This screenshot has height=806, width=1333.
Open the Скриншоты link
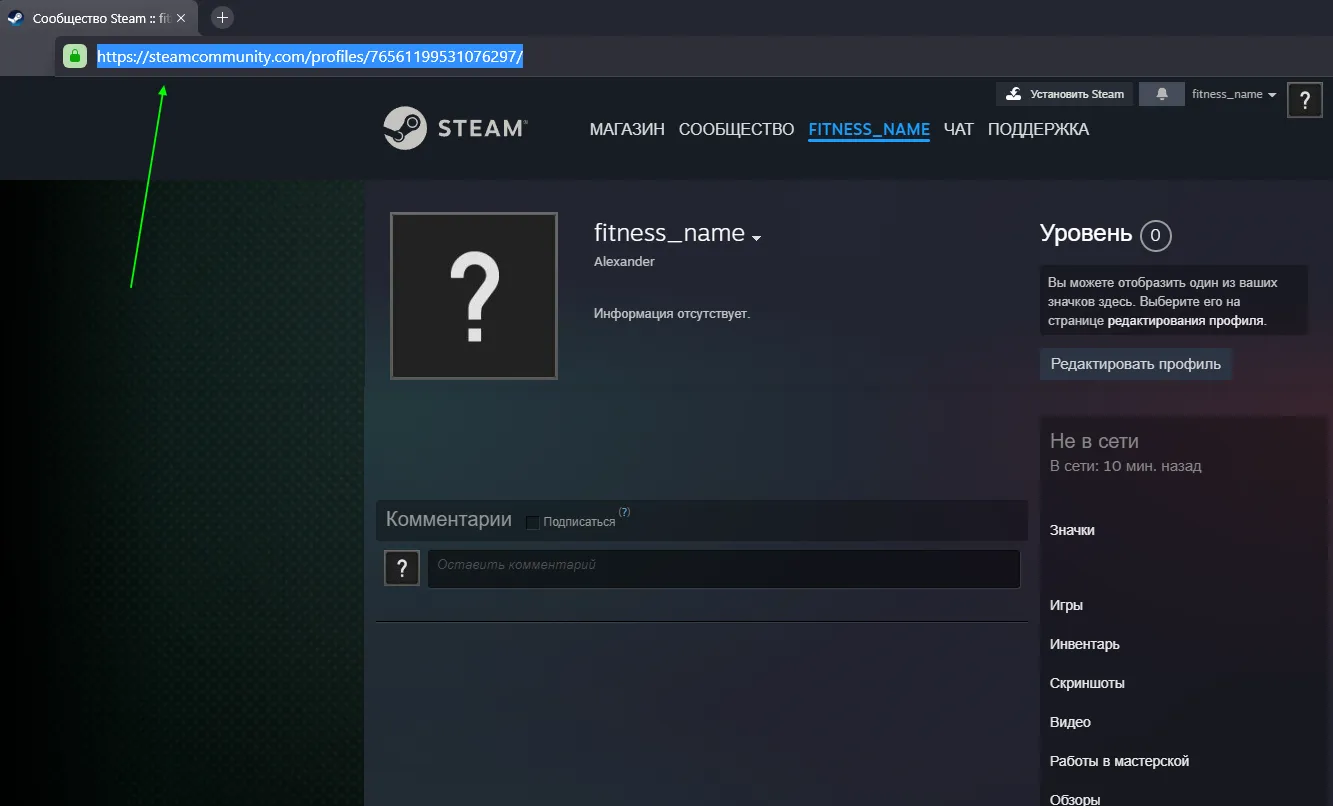(x=1087, y=683)
